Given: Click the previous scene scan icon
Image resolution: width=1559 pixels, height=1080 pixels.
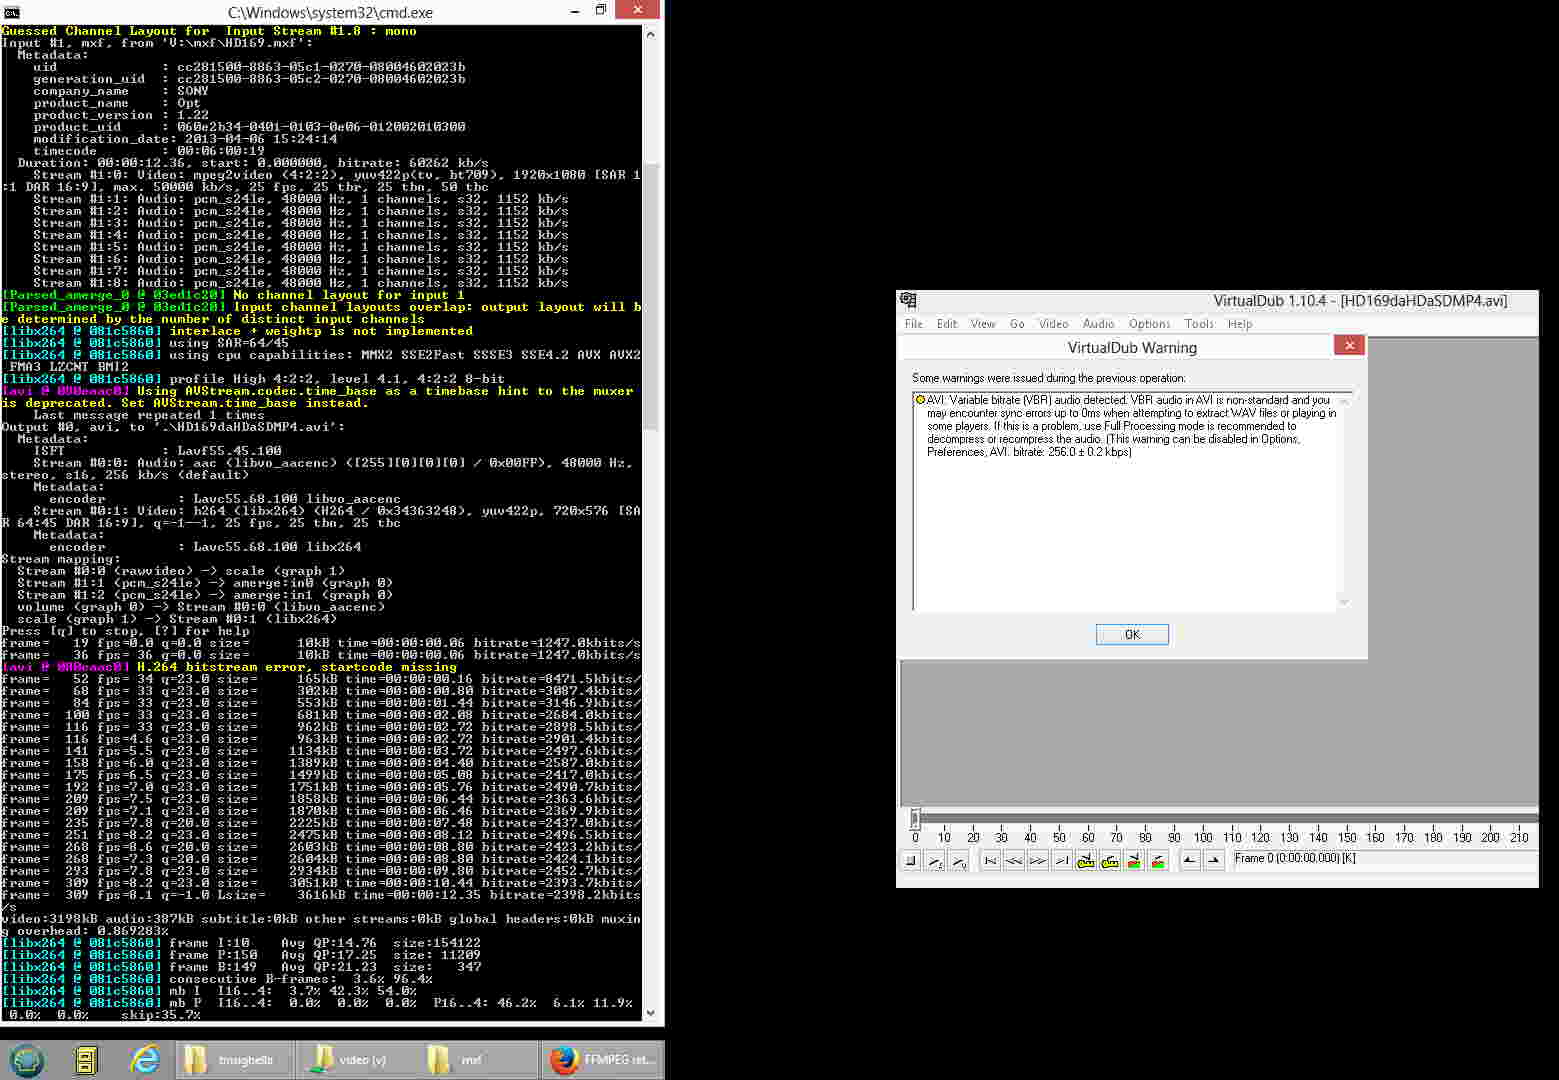Looking at the screenshot, I should pos(1134,861).
